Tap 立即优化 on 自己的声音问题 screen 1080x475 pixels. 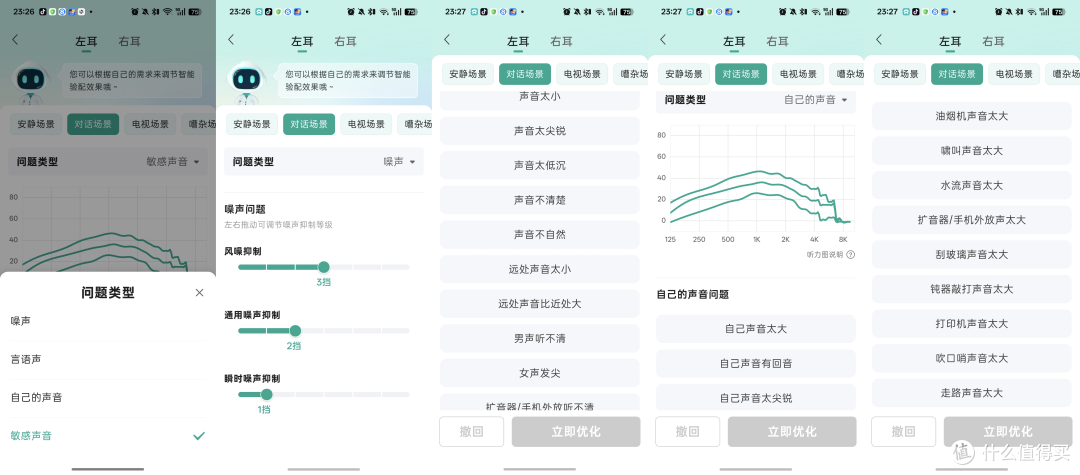792,432
